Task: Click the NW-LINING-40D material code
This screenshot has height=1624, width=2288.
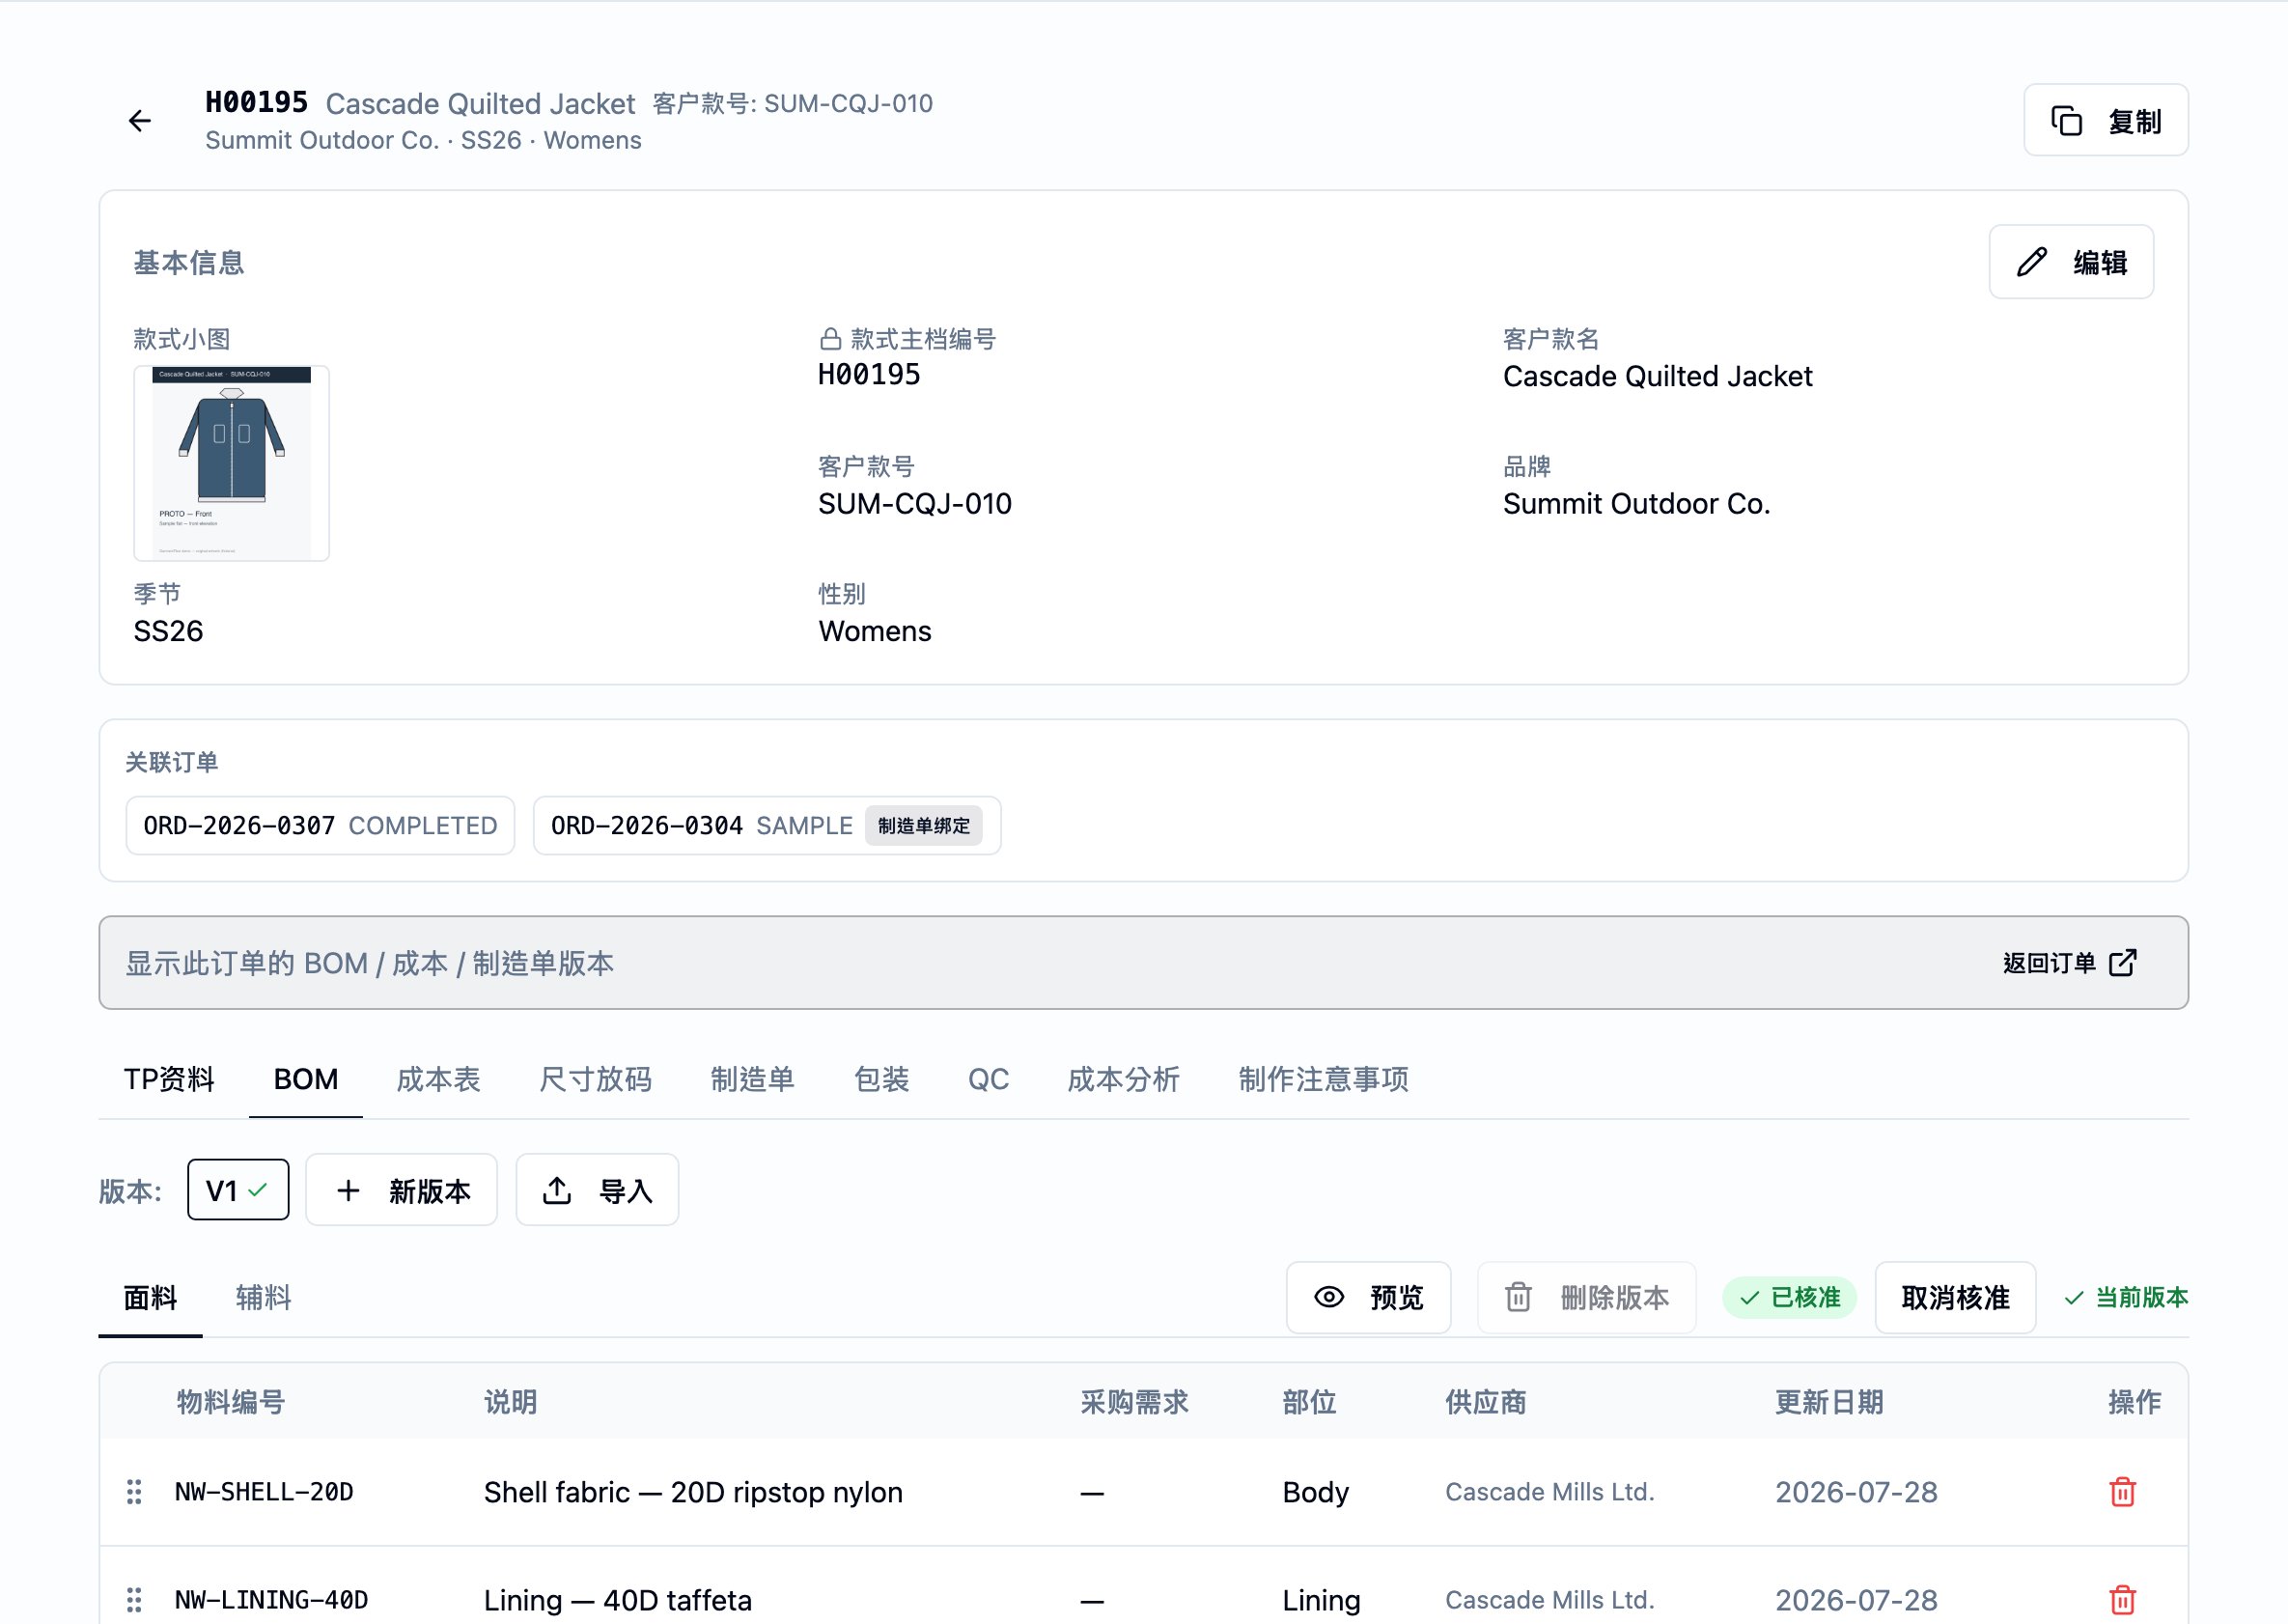Action: [271, 1600]
